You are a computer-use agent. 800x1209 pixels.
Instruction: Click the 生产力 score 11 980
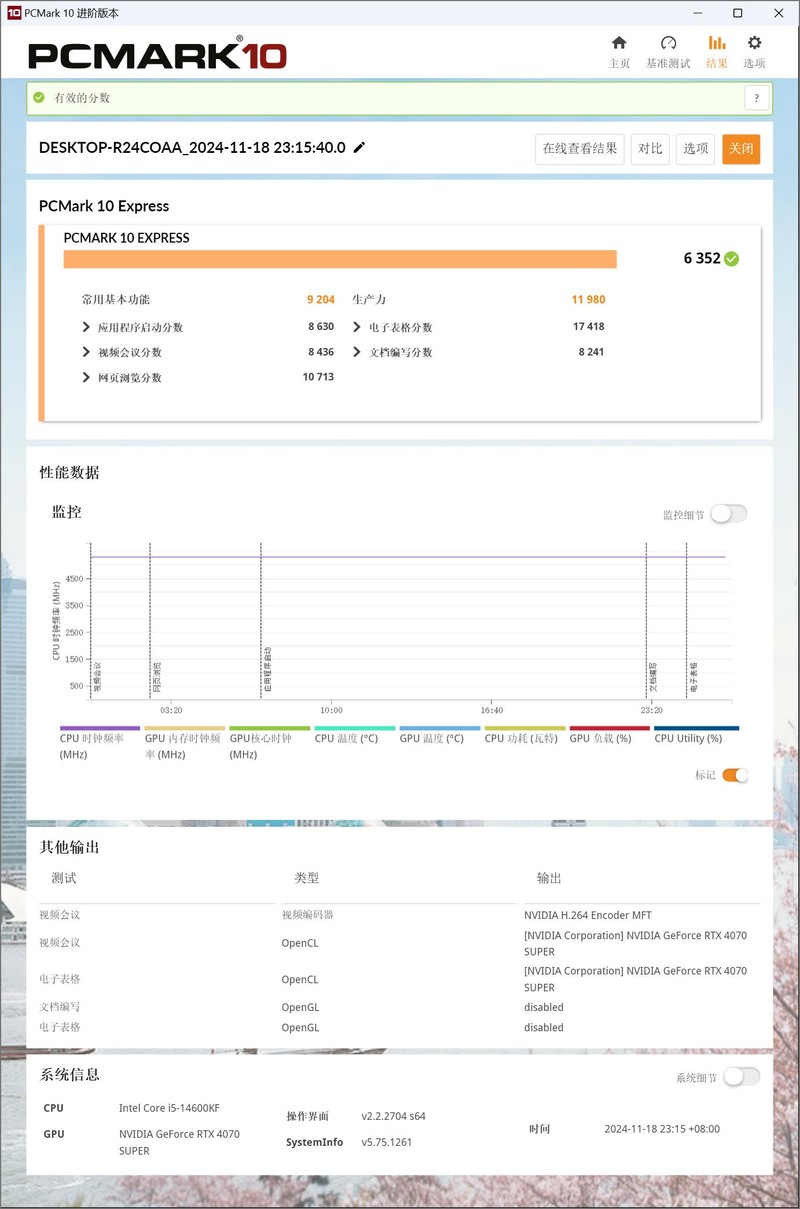[588, 299]
